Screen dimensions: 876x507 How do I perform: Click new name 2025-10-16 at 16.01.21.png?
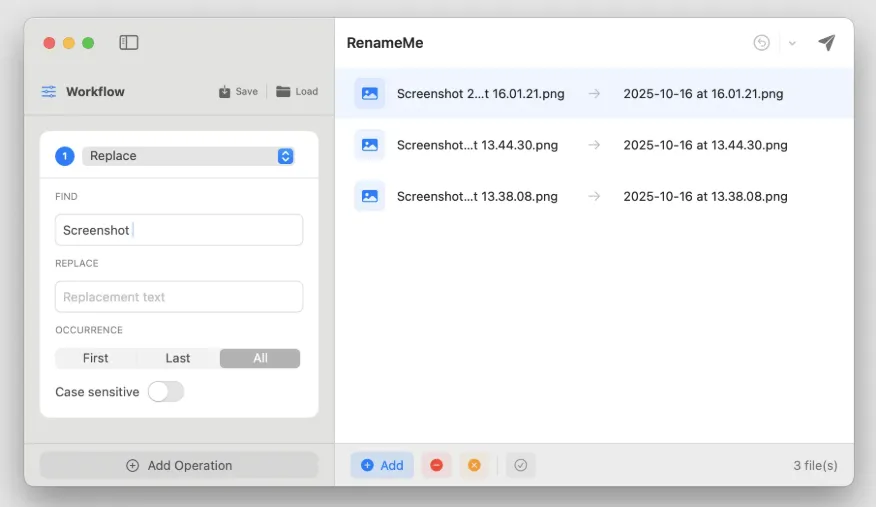tap(703, 94)
